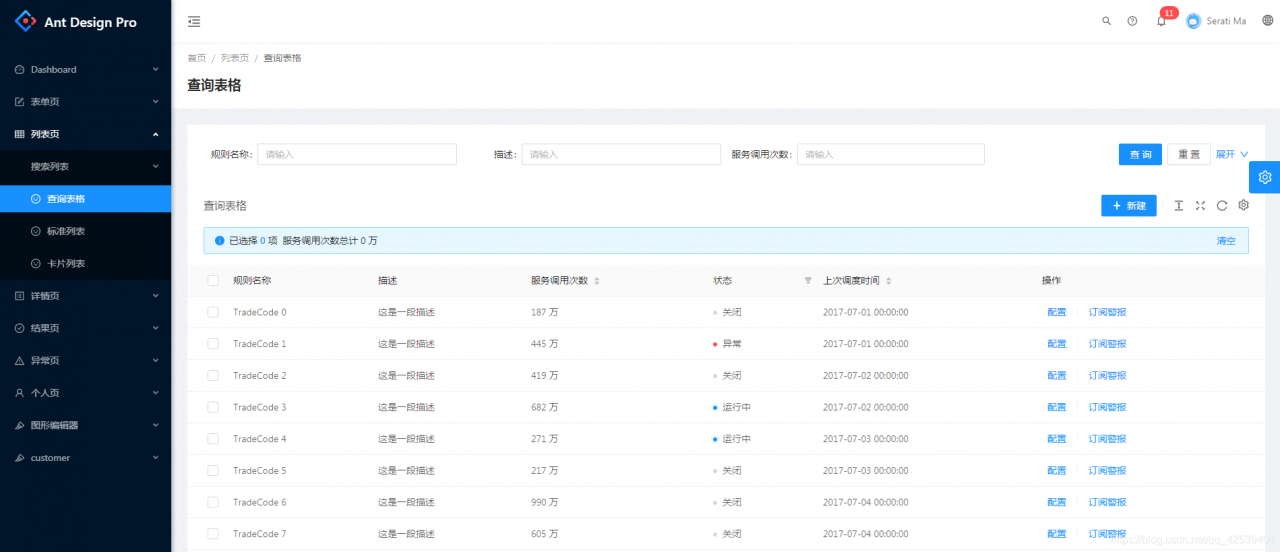Click 配置 link for TradeCode 1
The width and height of the screenshot is (1280, 552).
coord(1057,344)
